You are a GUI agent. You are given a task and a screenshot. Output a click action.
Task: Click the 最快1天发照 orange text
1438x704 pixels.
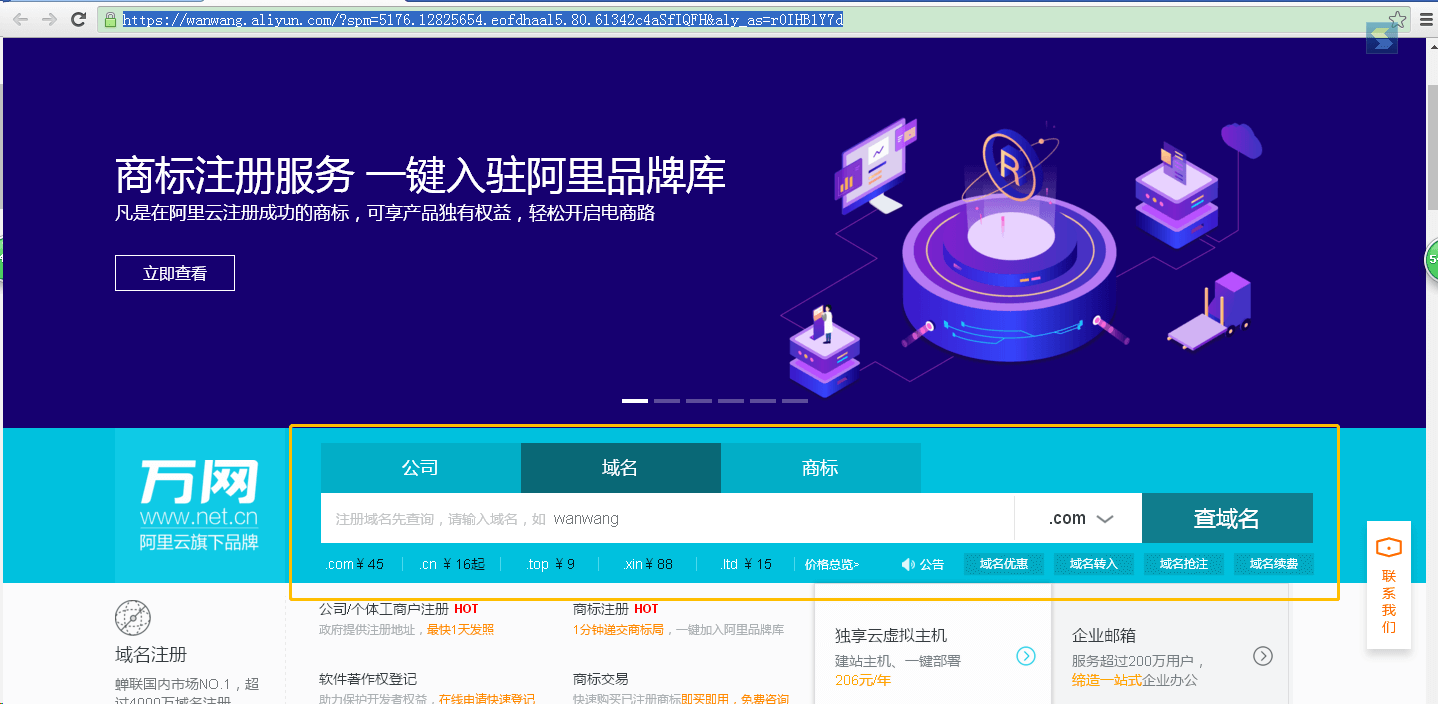click(460, 630)
